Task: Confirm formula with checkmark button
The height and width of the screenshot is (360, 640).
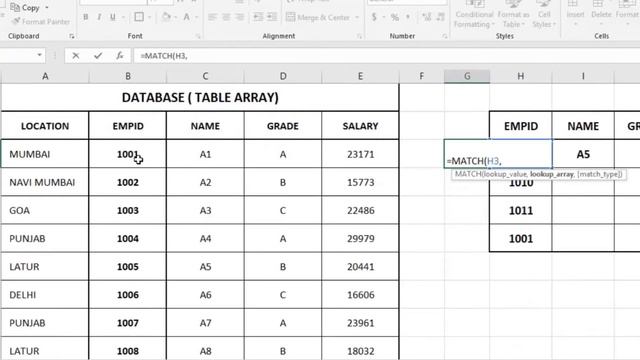Action: (x=98, y=56)
